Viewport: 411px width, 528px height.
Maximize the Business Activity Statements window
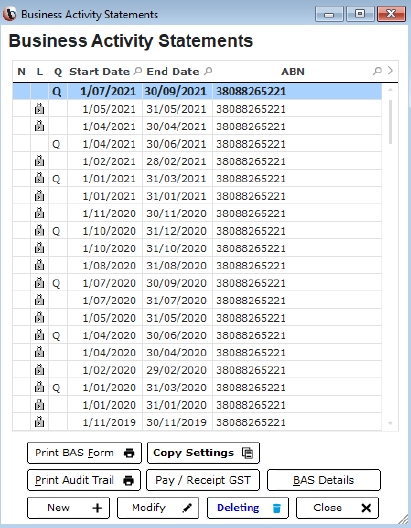click(x=360, y=14)
